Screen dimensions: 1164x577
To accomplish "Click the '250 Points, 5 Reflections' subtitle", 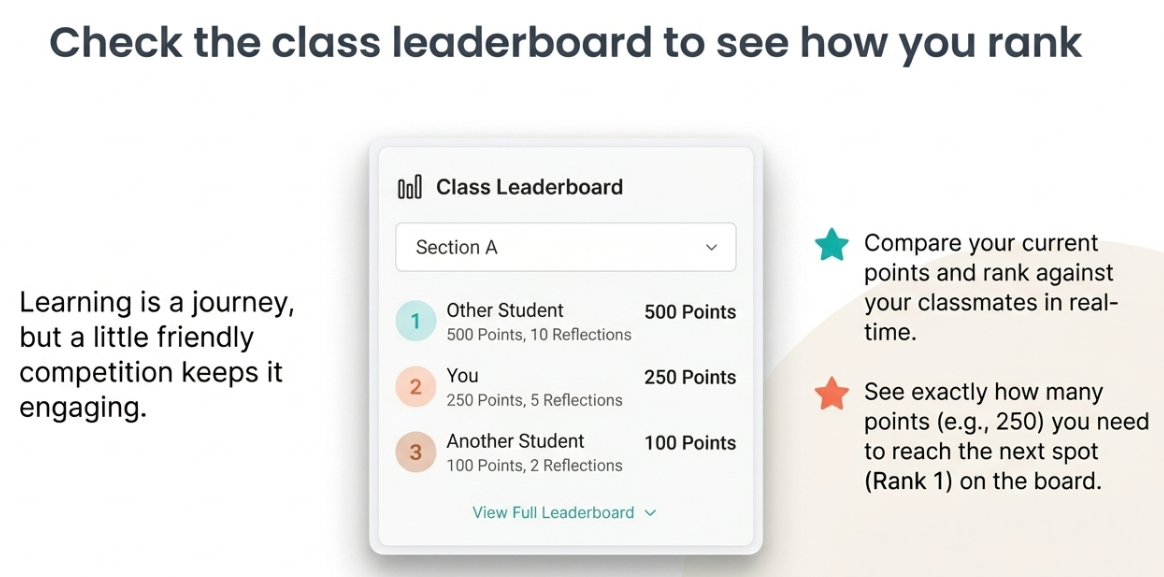I will [534, 400].
